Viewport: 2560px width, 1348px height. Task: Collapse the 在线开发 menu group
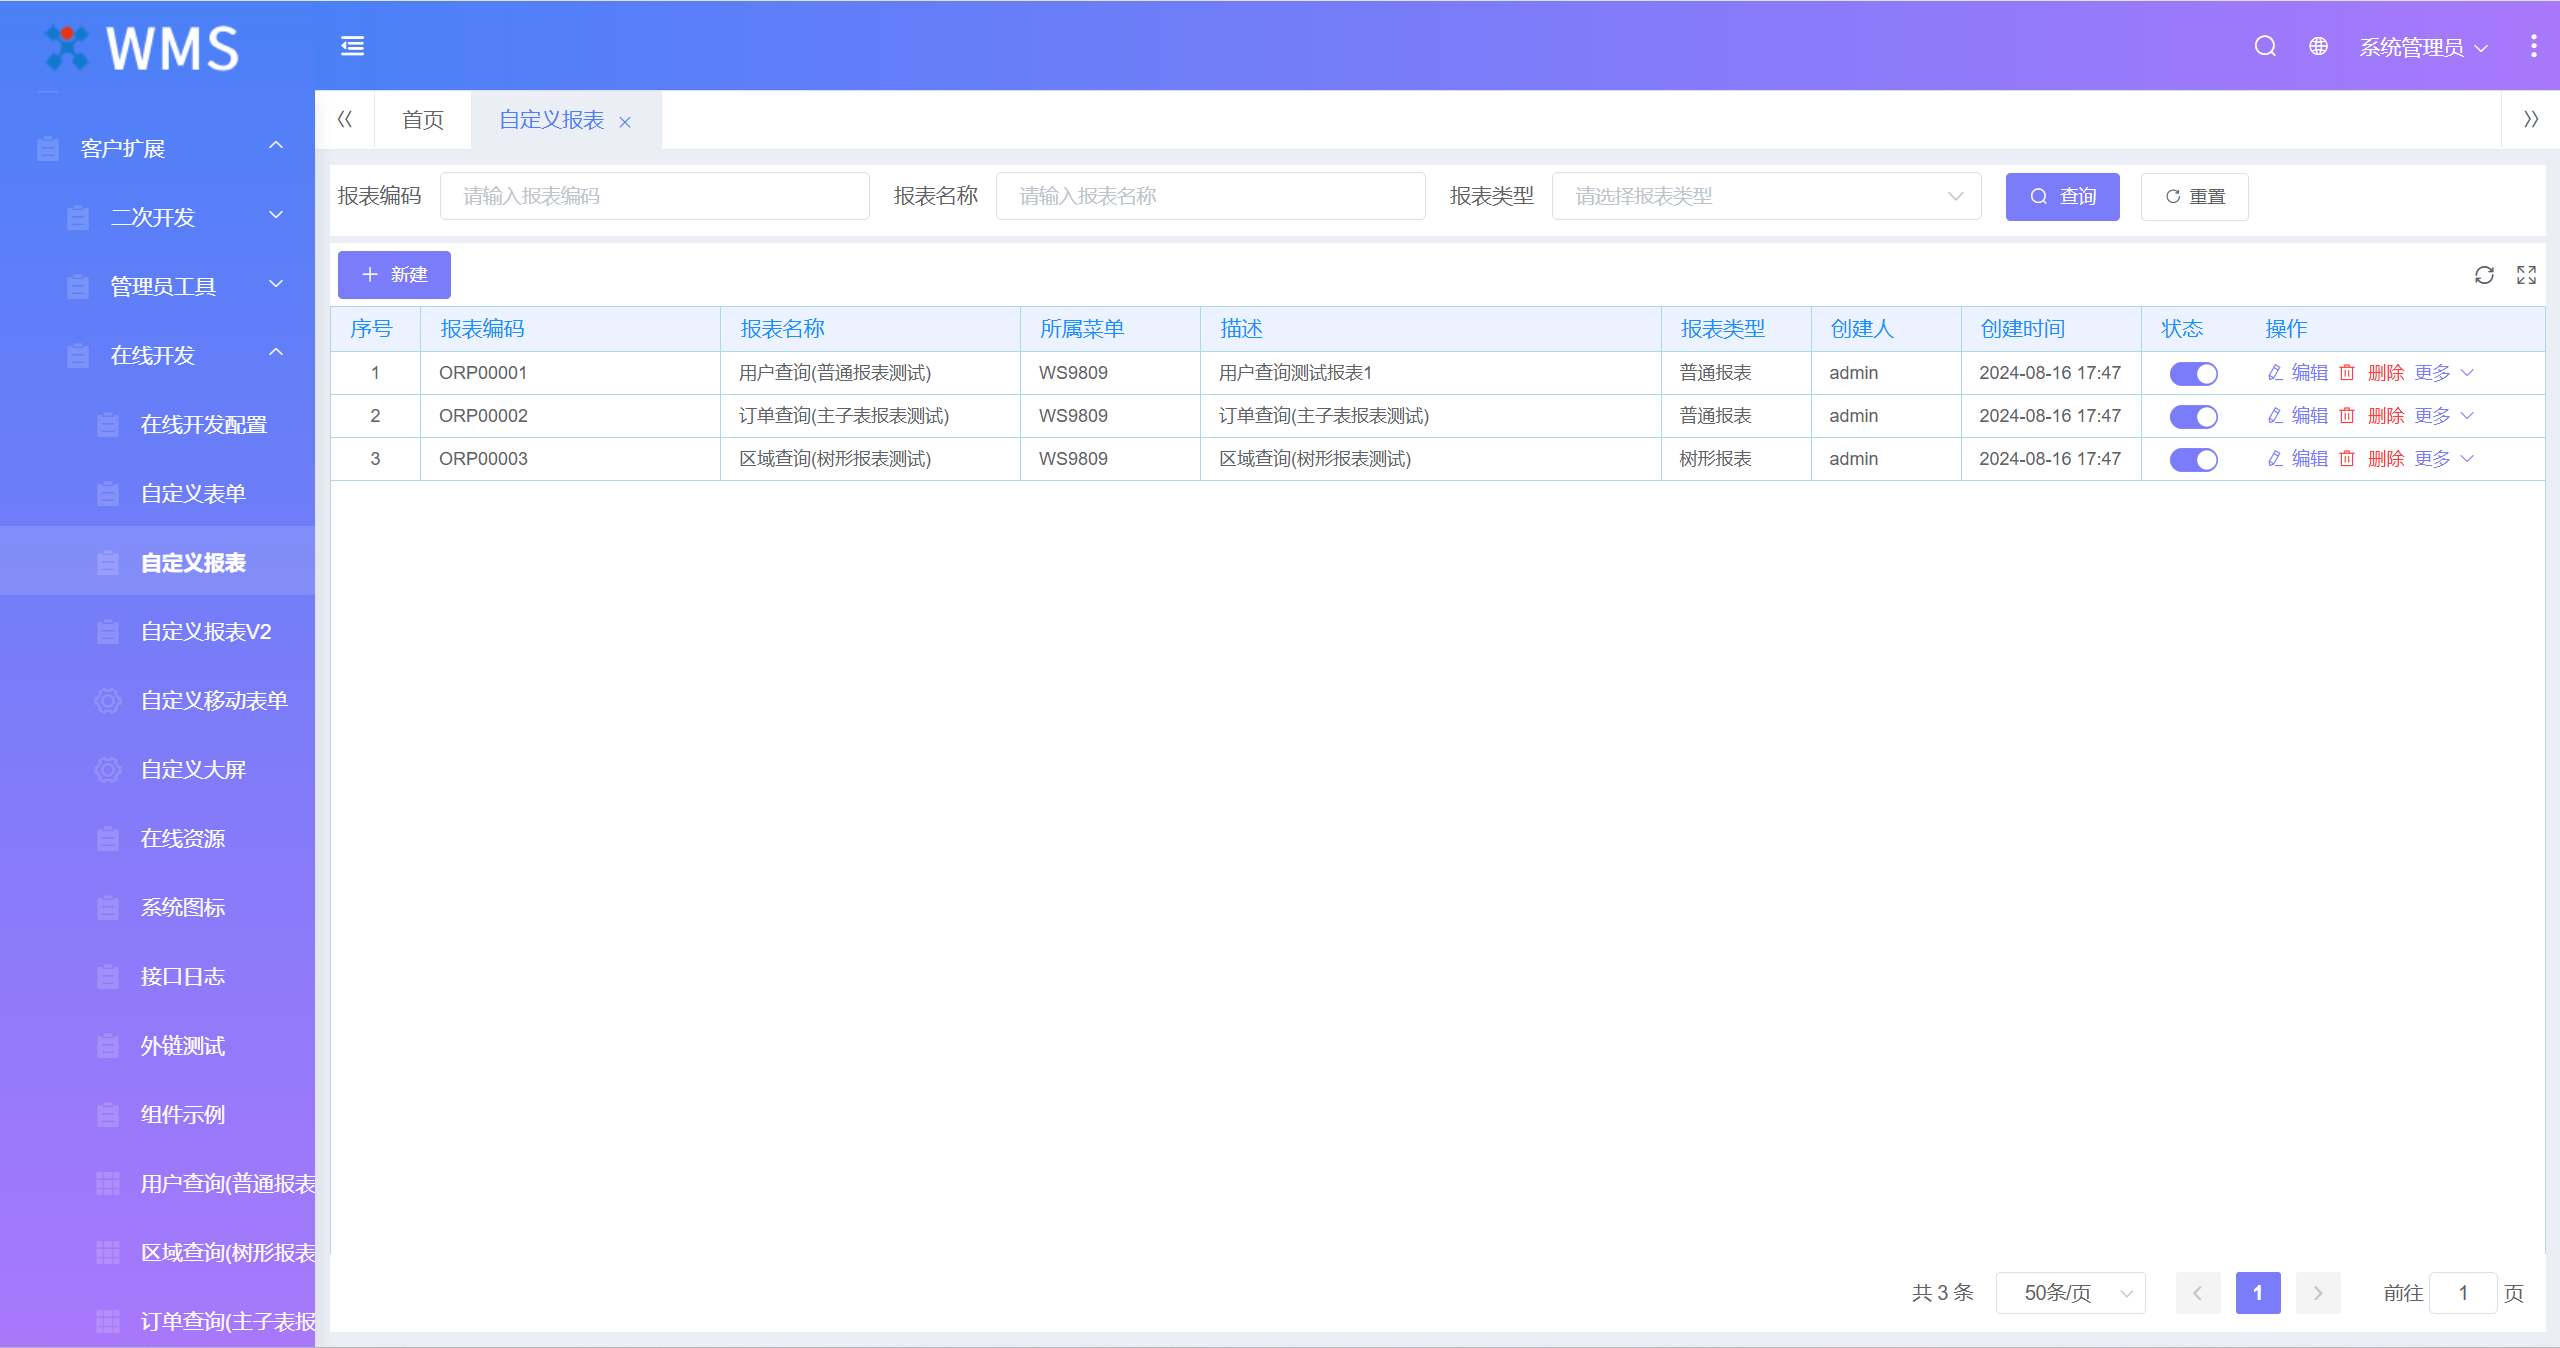point(157,355)
